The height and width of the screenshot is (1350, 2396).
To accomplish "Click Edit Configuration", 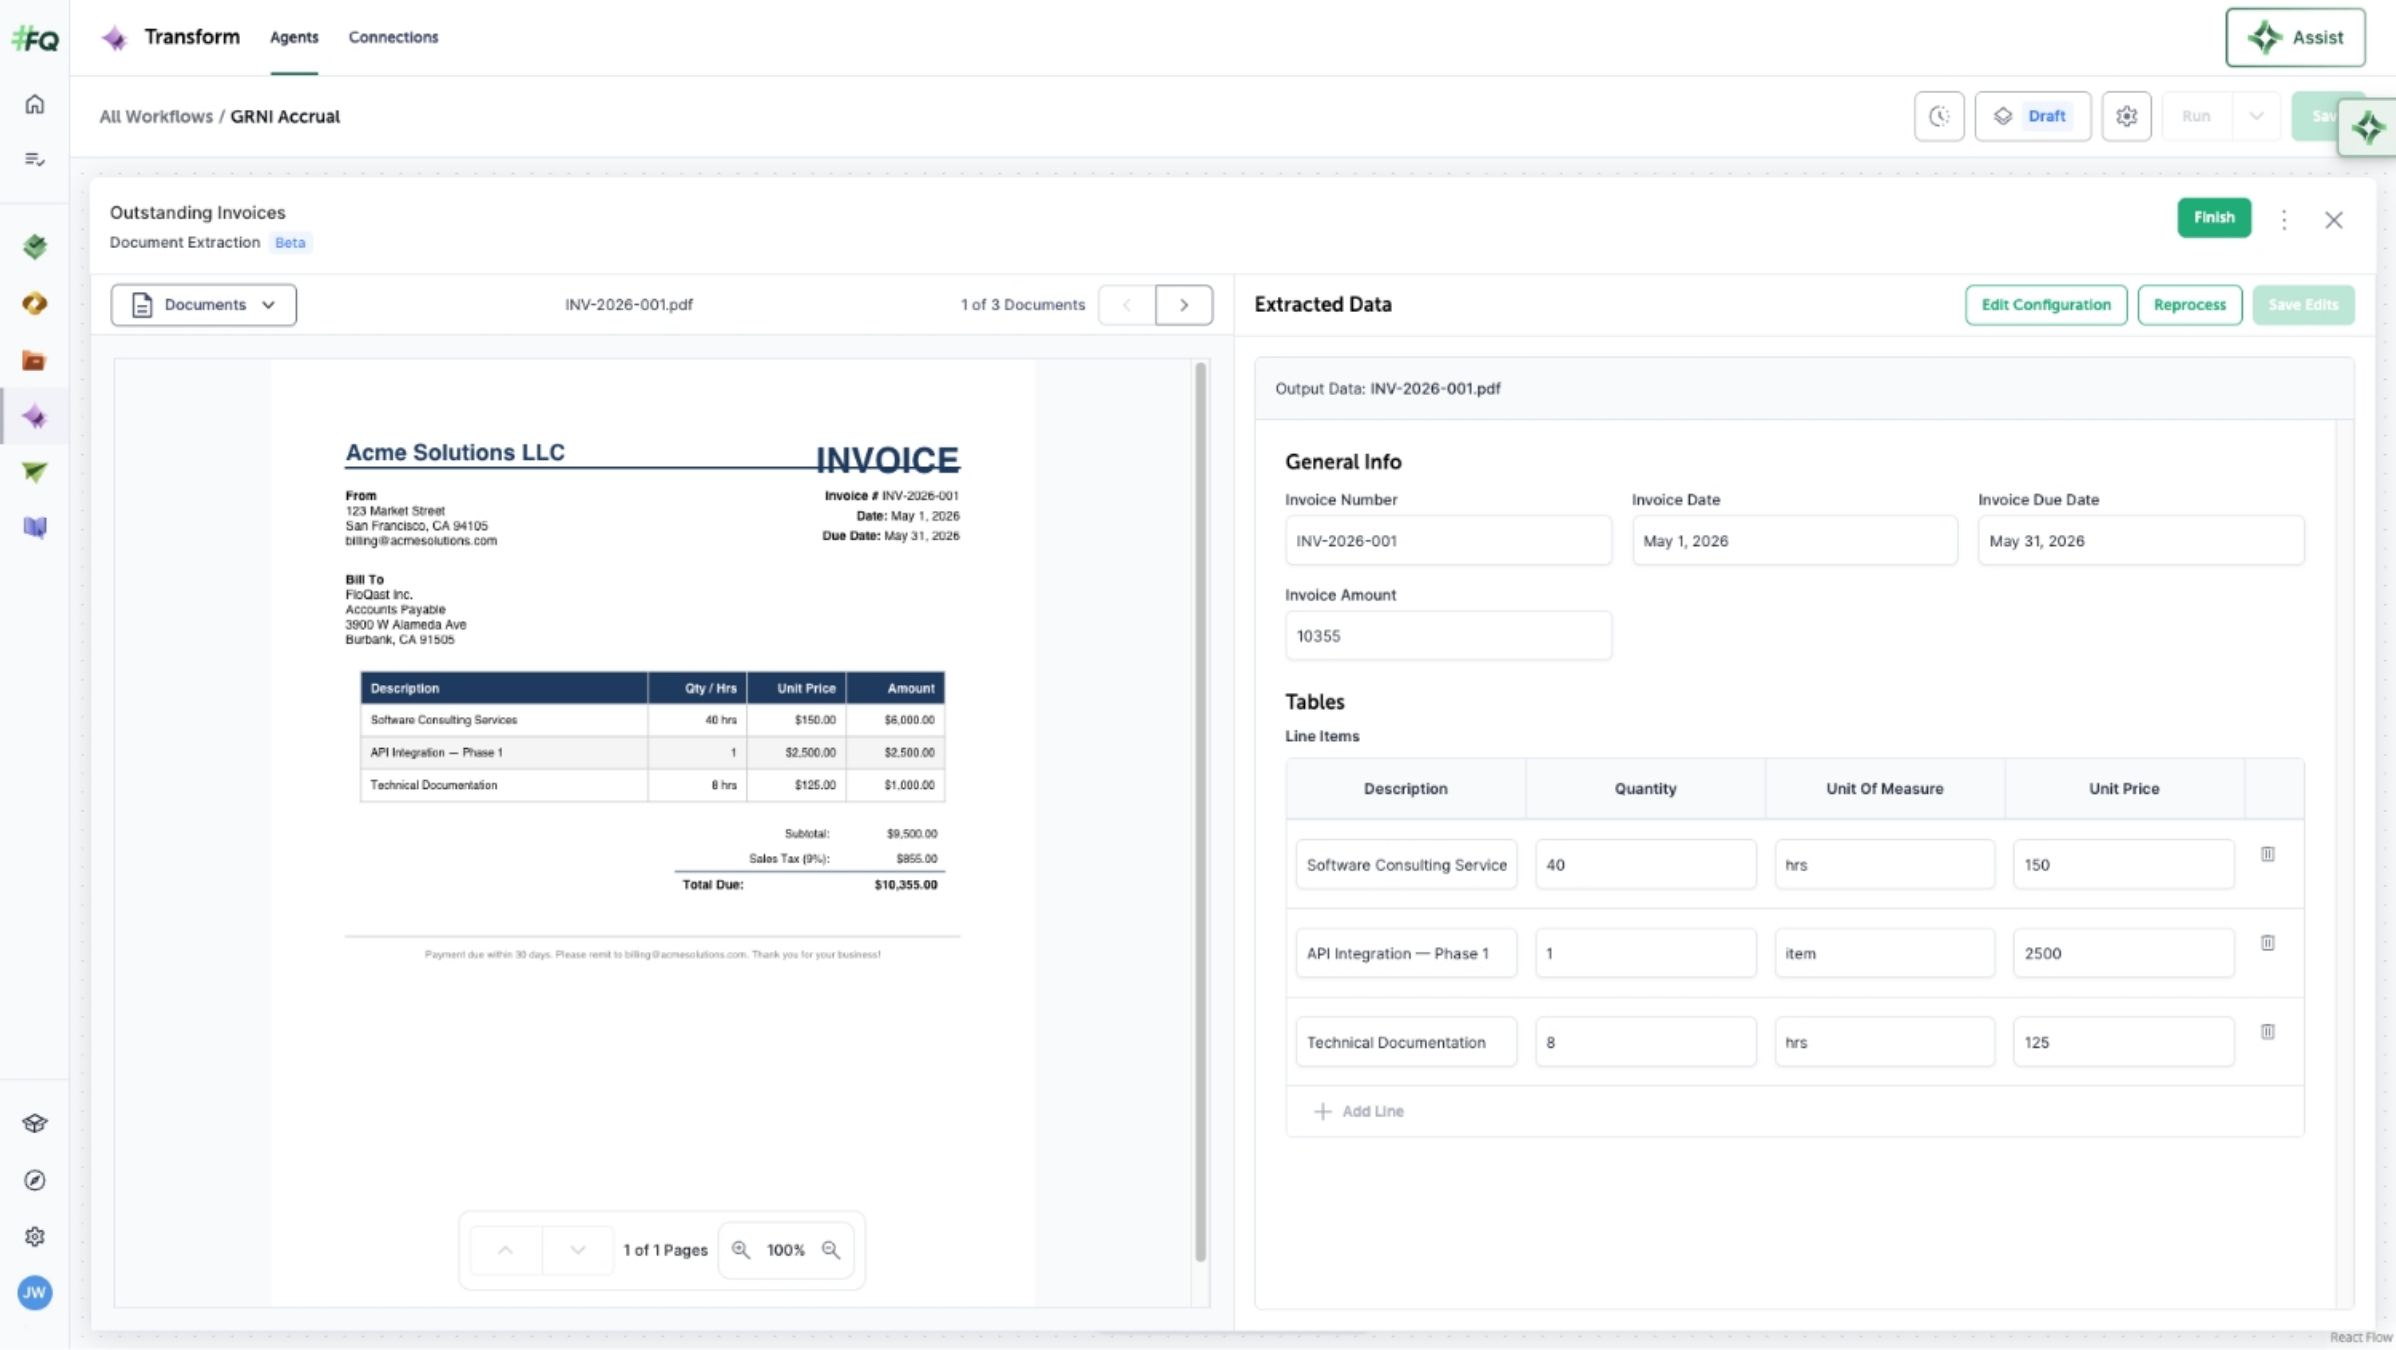I will (2046, 305).
